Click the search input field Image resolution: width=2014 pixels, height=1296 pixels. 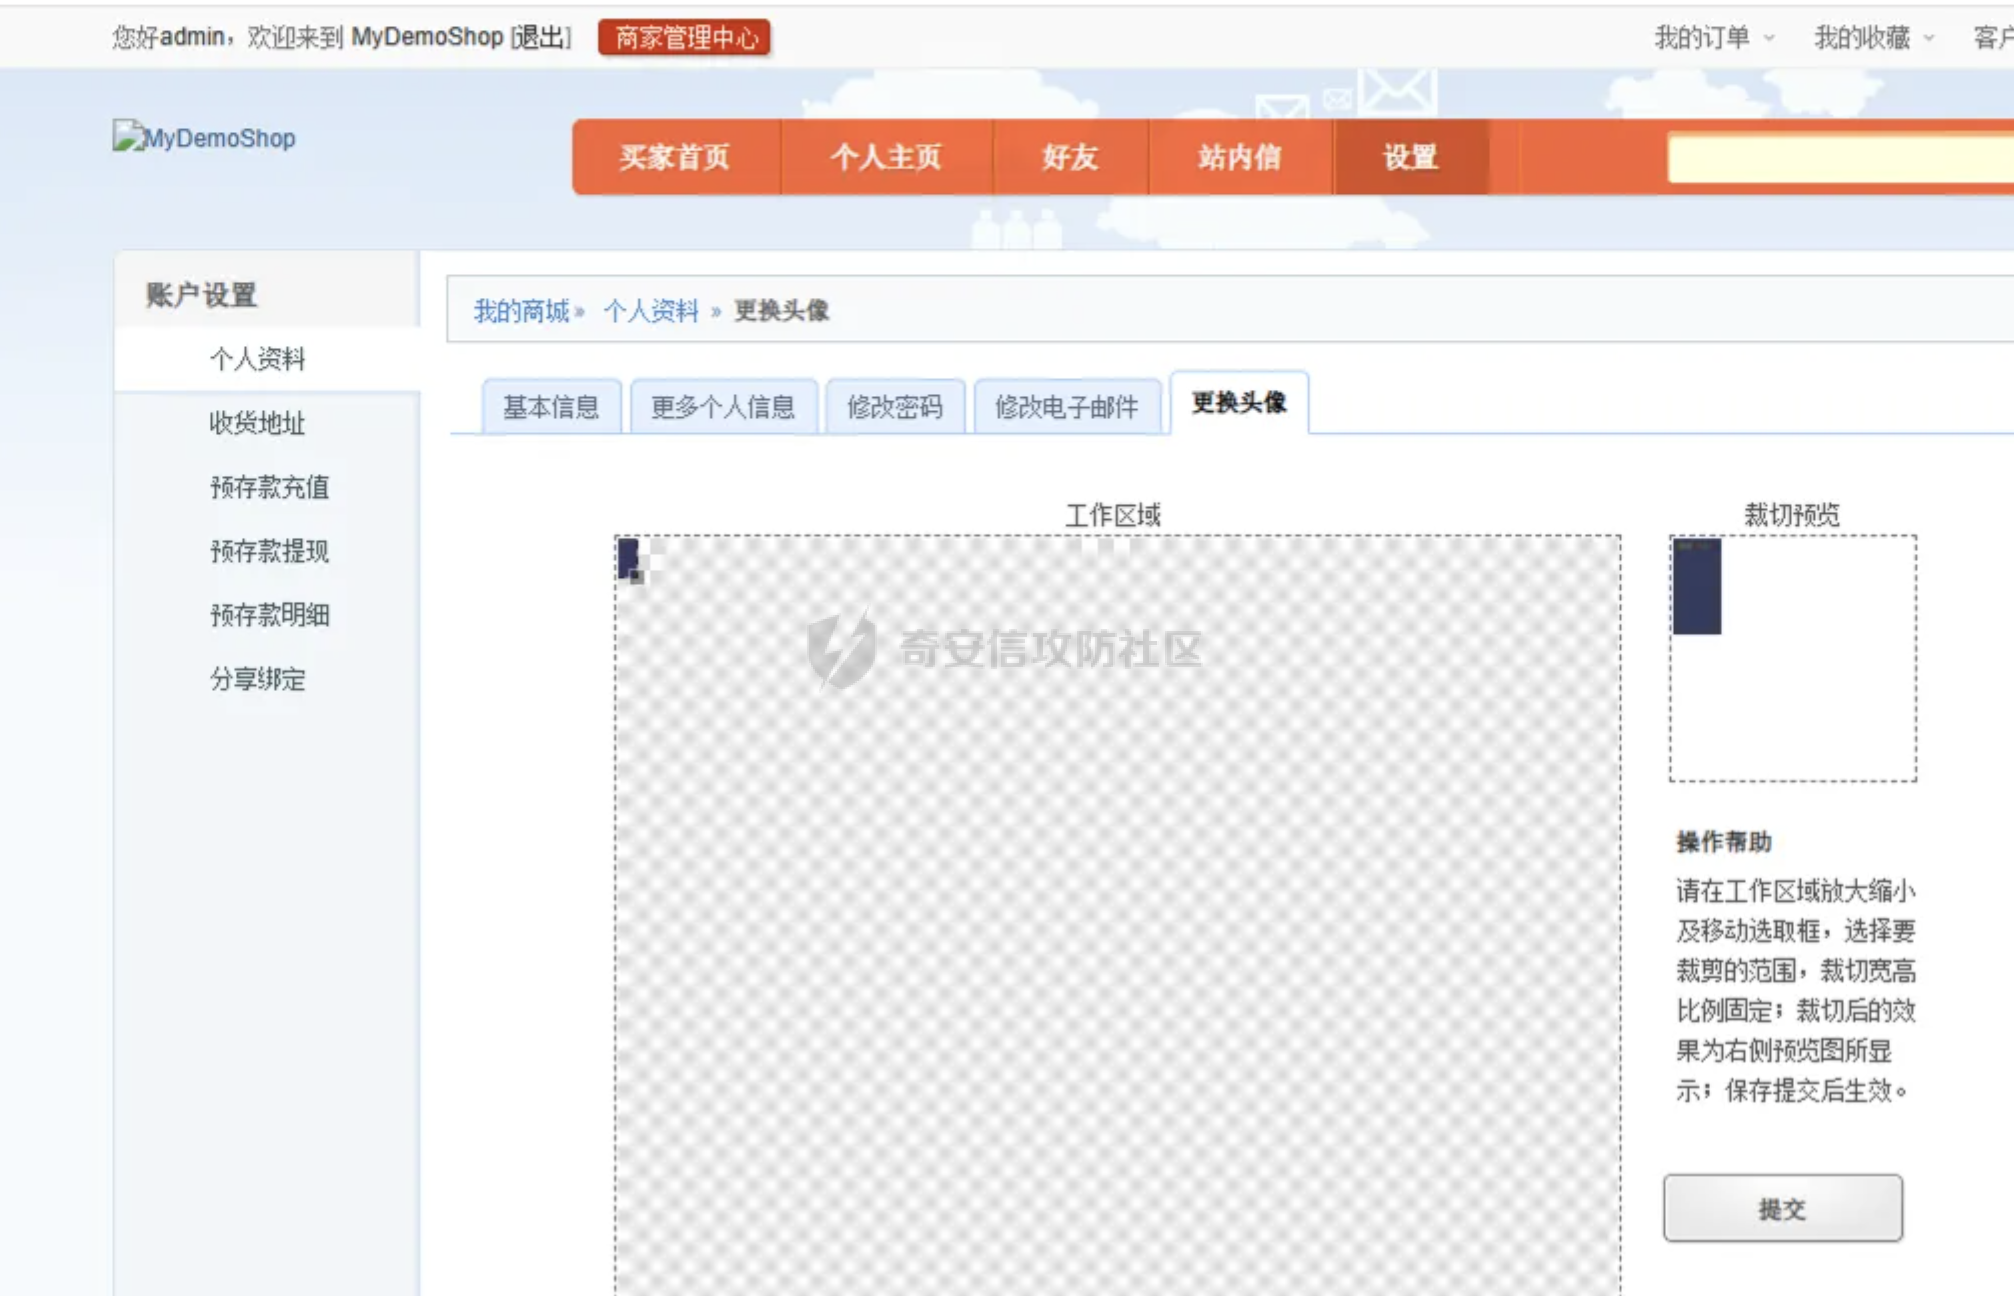[1840, 158]
